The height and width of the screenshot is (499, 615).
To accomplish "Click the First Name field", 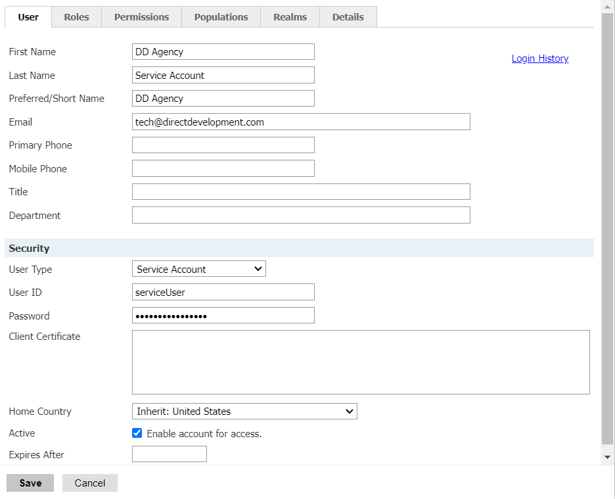I will 223,52.
